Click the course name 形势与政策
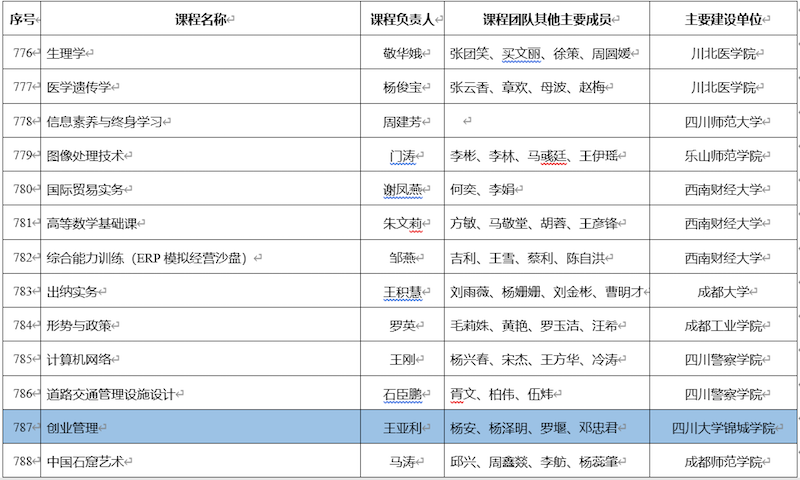Image resolution: width=800 pixels, height=480 pixels. [79, 325]
